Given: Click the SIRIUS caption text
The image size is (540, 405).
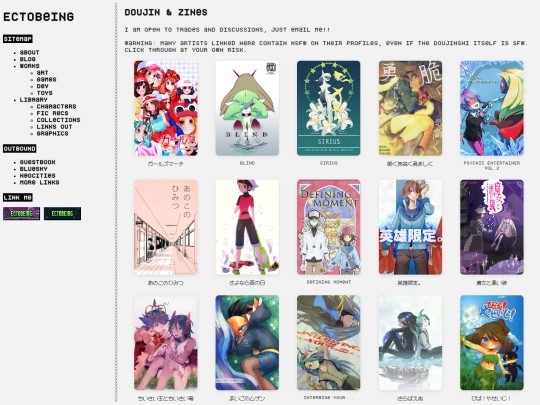Looking at the screenshot, I should click(x=329, y=163).
